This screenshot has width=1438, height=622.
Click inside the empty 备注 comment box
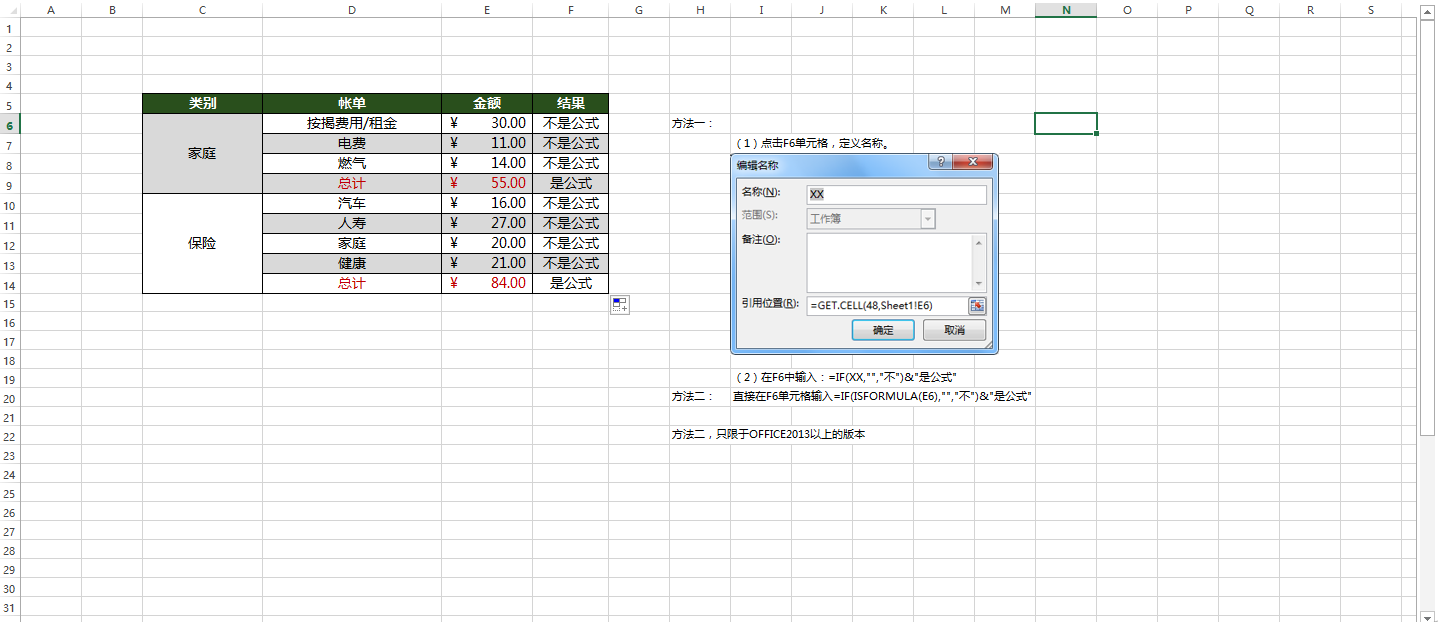tap(890, 260)
